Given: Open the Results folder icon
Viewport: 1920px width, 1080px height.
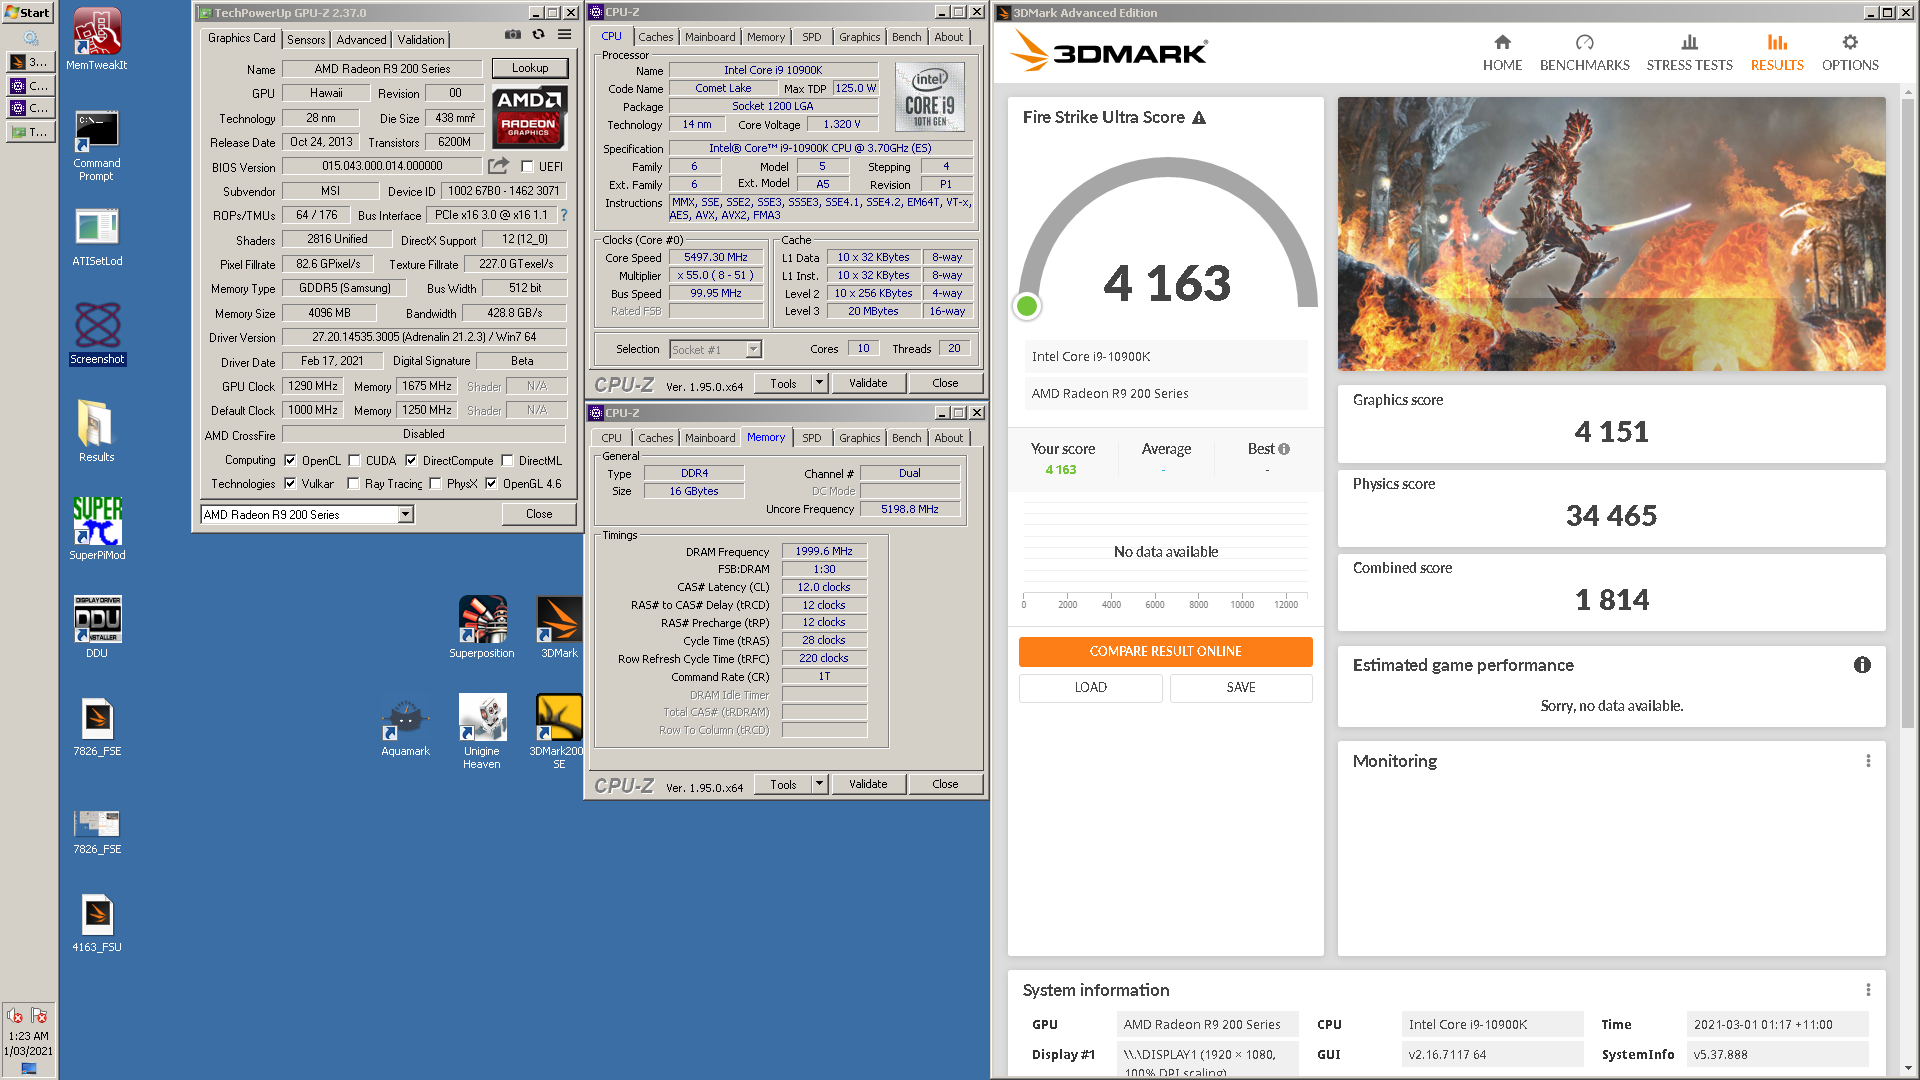Looking at the screenshot, I should tap(97, 431).
